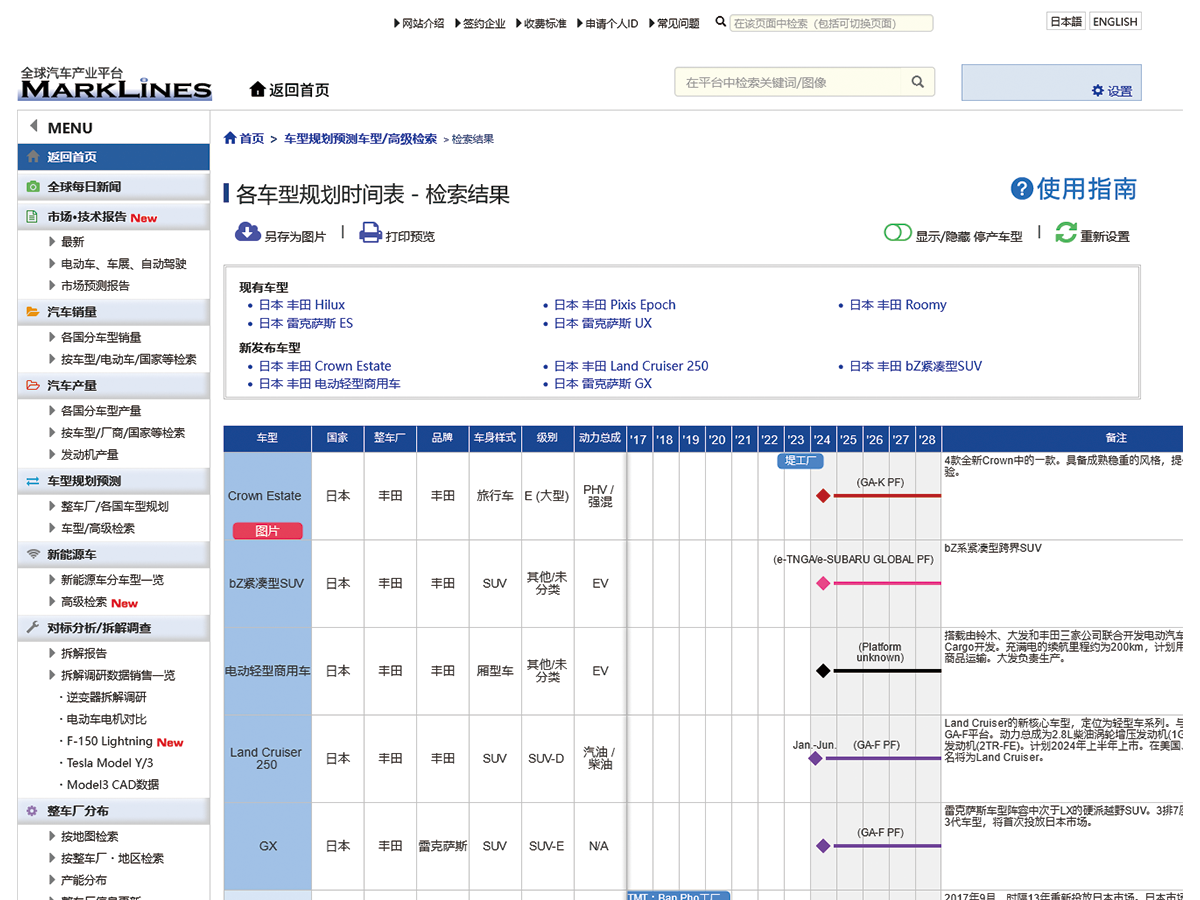Click the 堤工厂 timeline label
The image size is (1200, 900).
point(800,461)
